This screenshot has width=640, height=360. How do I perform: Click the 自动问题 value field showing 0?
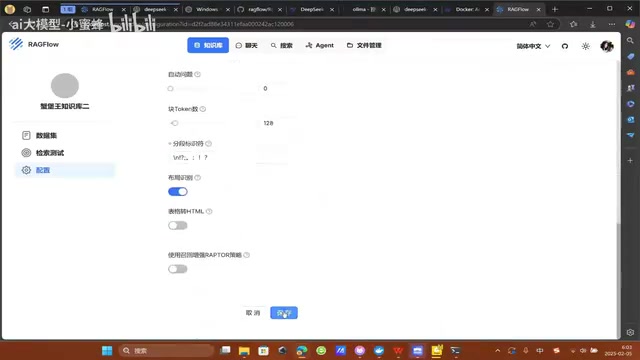click(273, 89)
